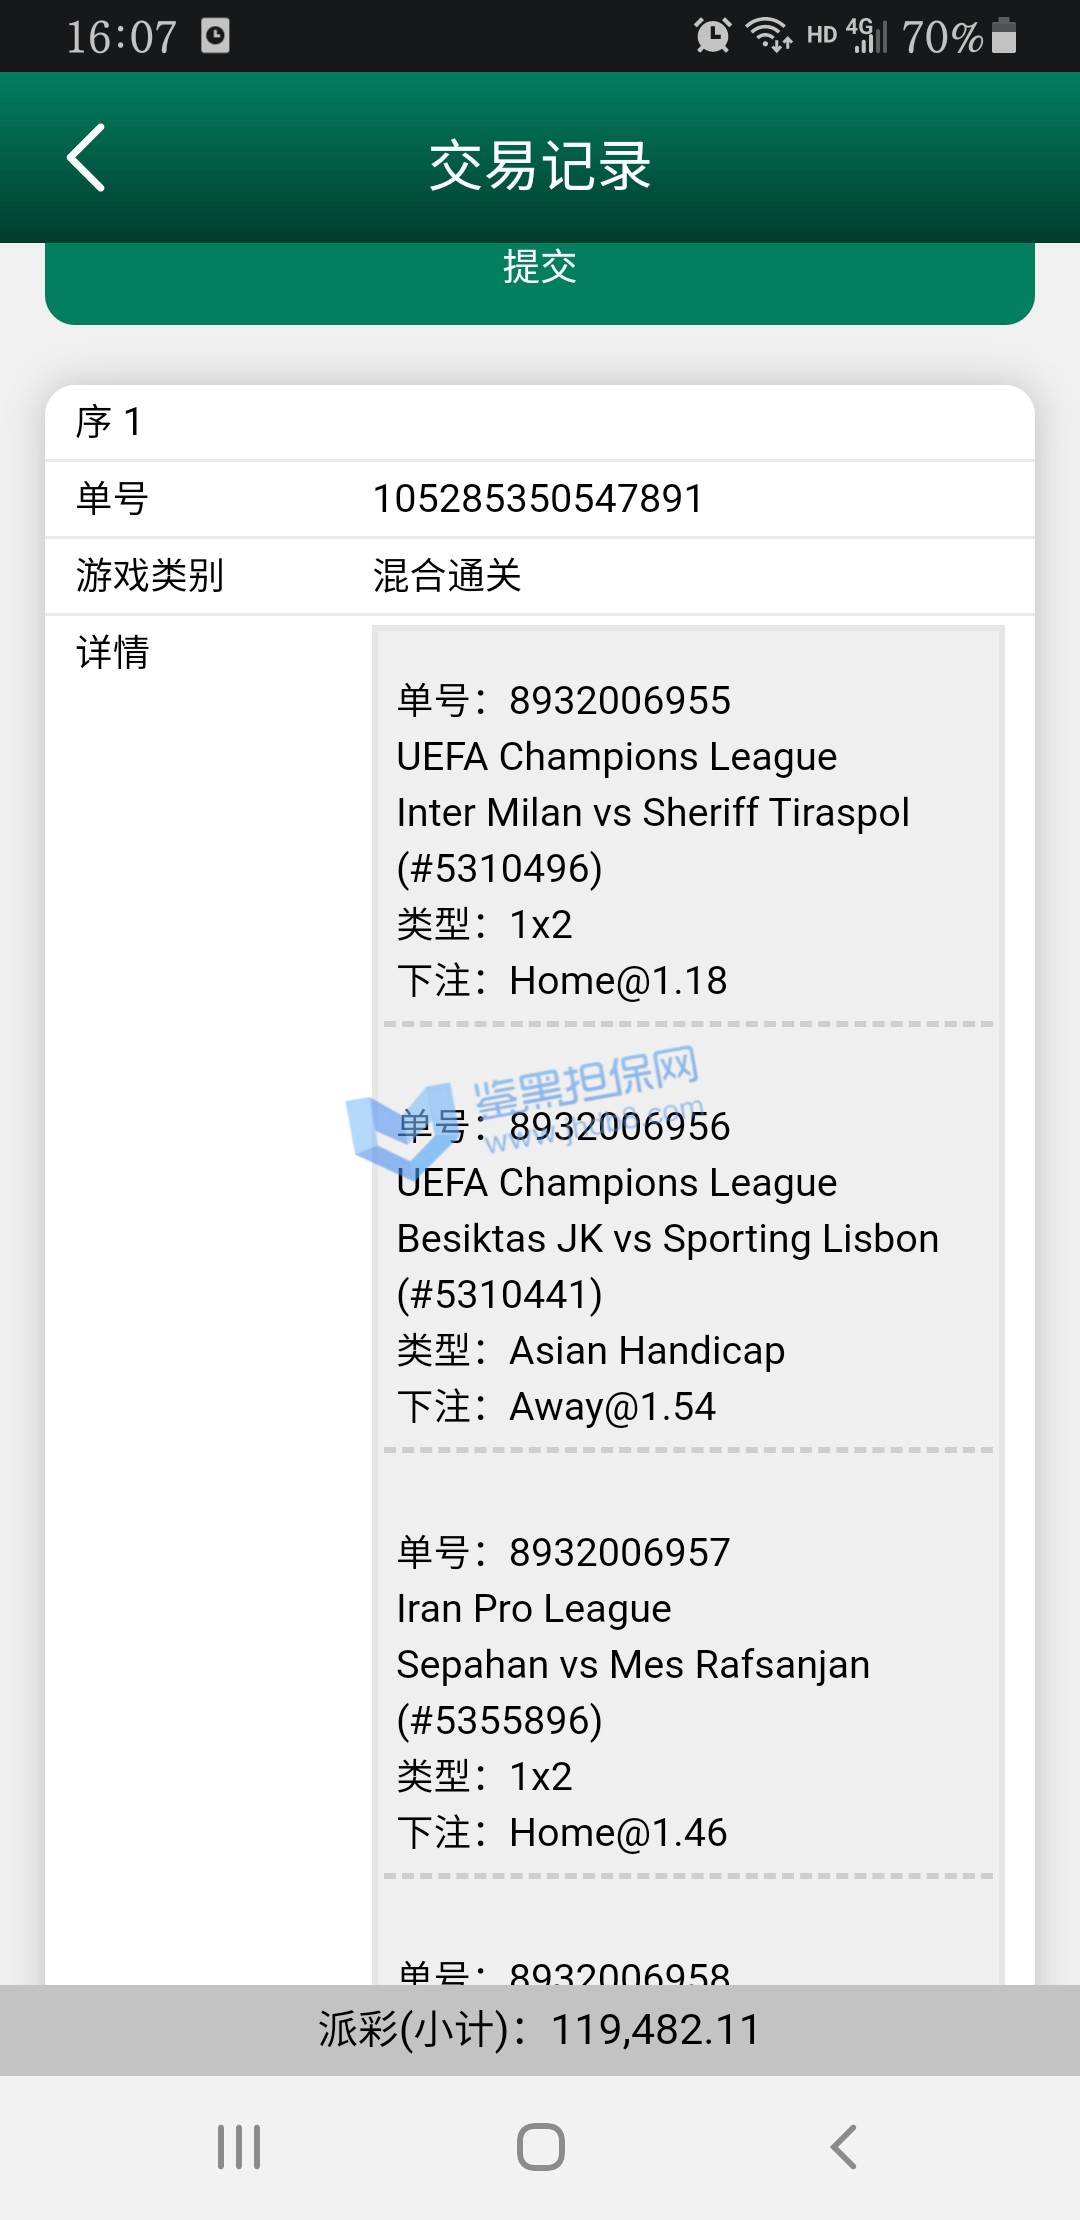Tap the 交易记录 page title

(540, 165)
